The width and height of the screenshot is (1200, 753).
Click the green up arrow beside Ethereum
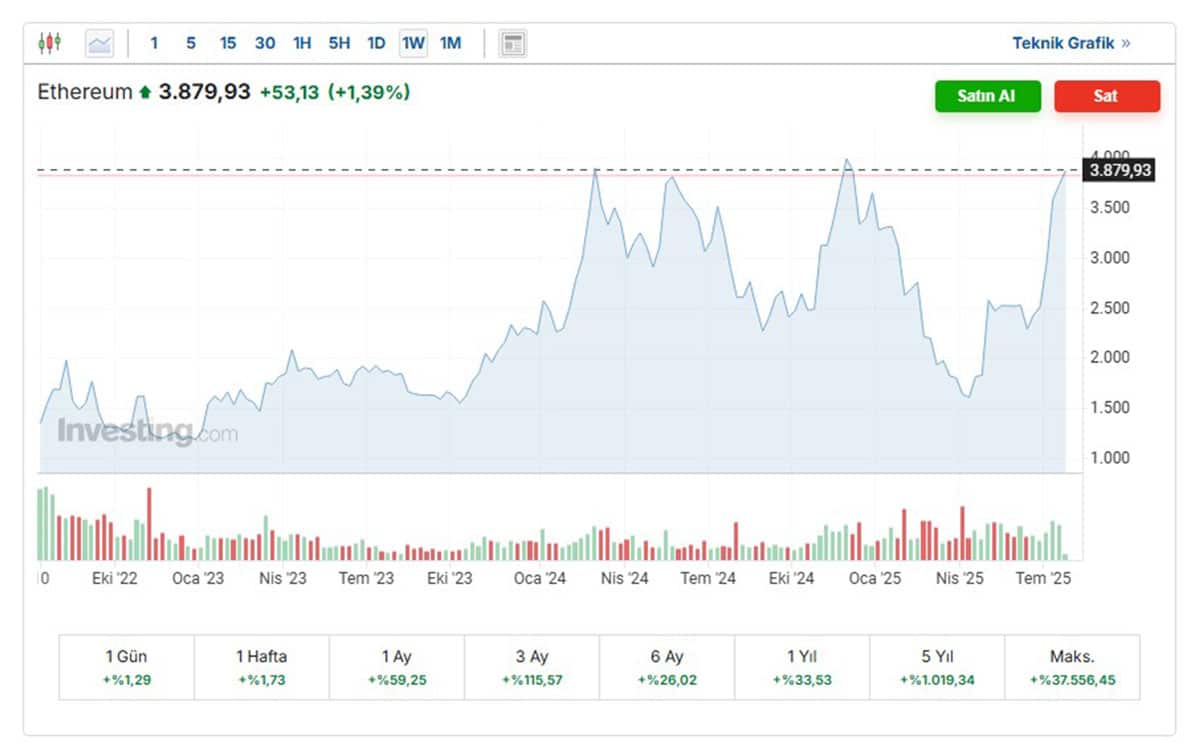tap(145, 93)
